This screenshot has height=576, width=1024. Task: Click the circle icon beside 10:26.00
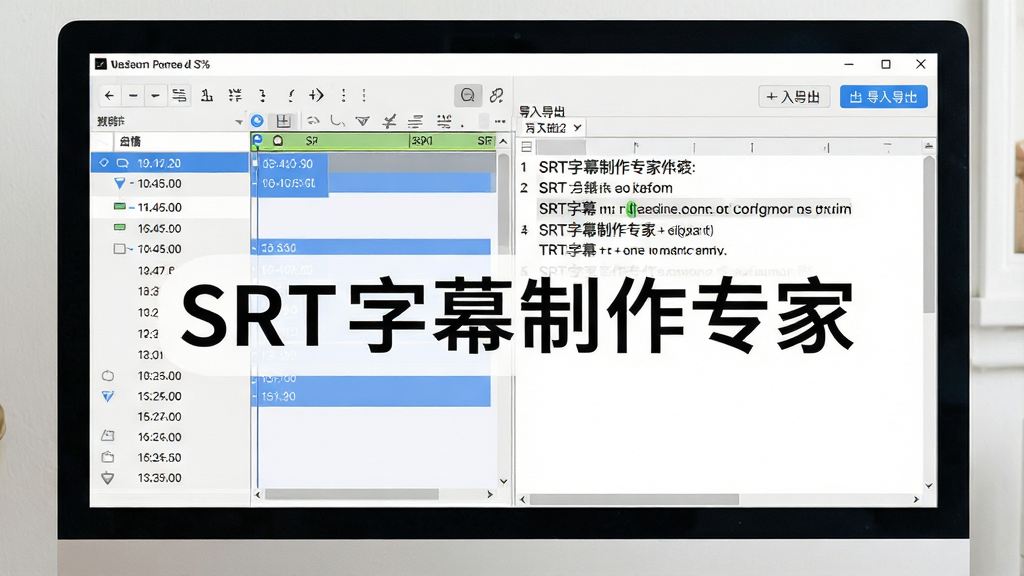coord(108,376)
